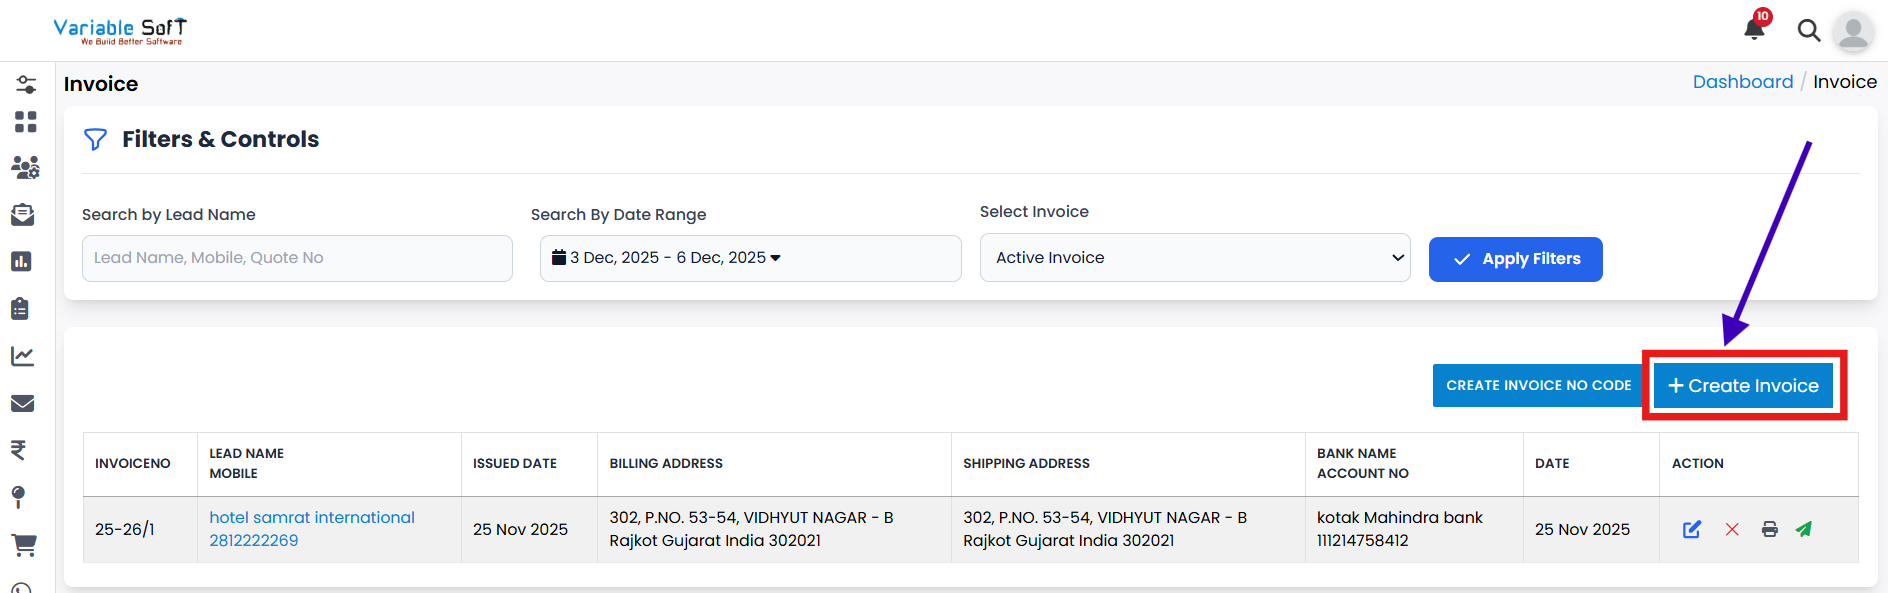This screenshot has width=1888, height=593.
Task: Click the Invoice breadcrumb text
Action: 1845,82
